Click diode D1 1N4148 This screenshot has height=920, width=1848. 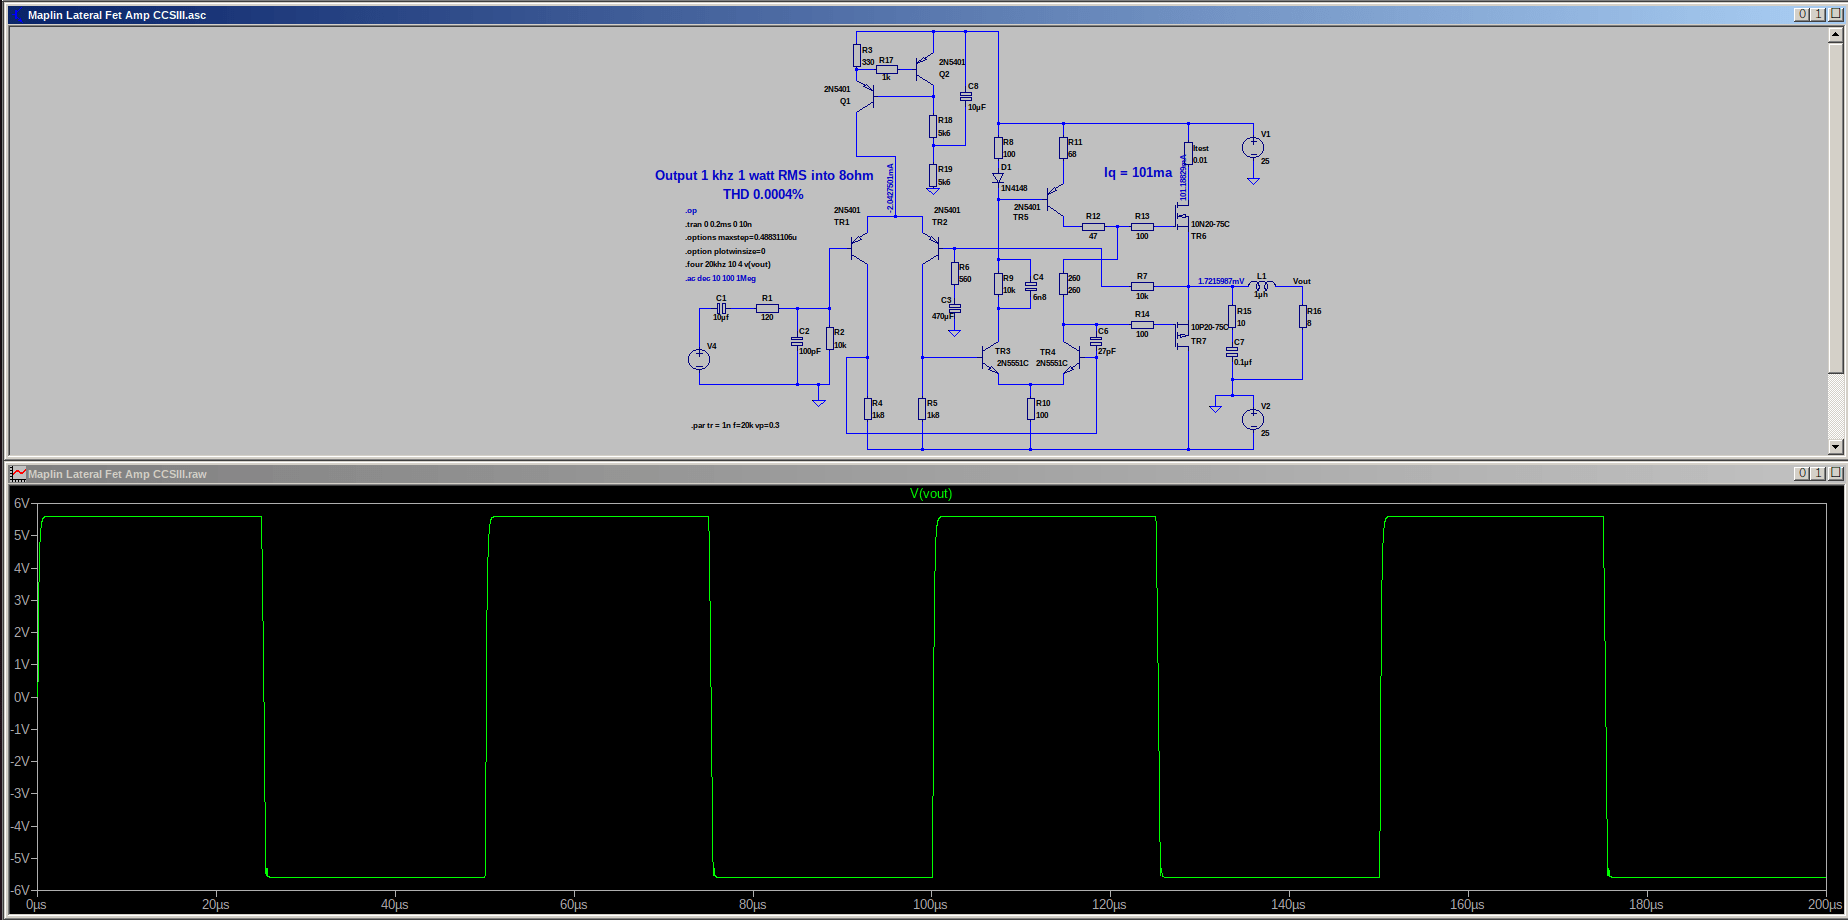click(998, 178)
